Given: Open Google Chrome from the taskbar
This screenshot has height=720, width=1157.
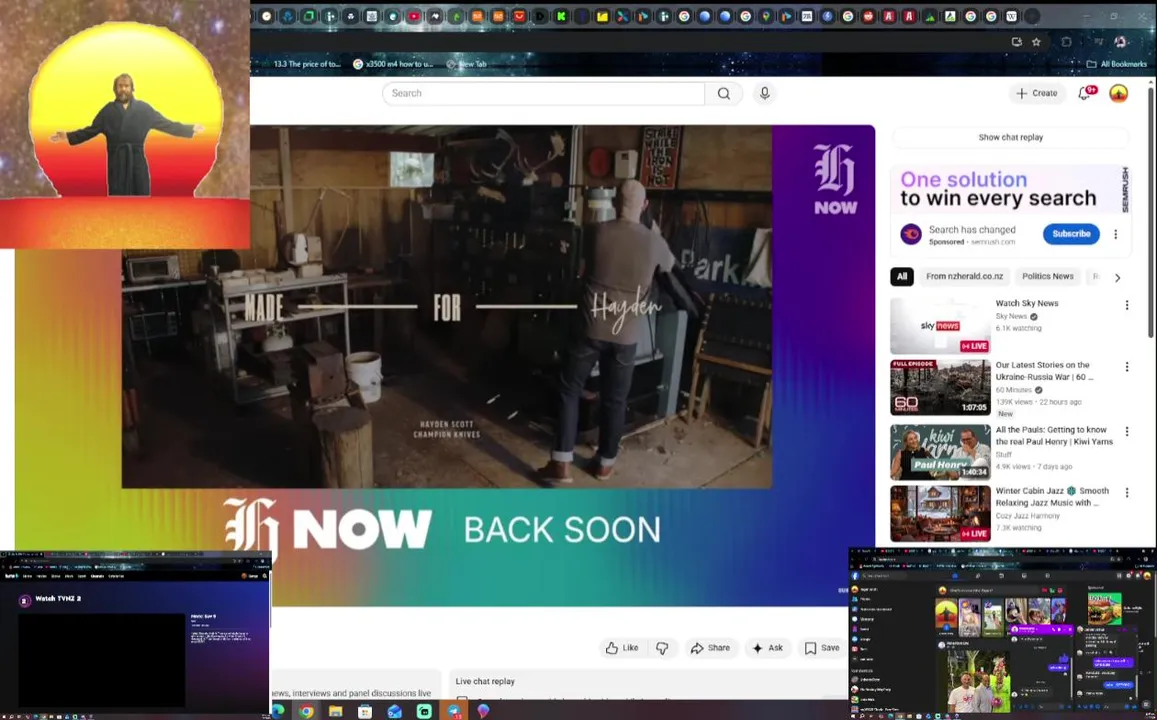Looking at the screenshot, I should pyautogui.click(x=306, y=711).
